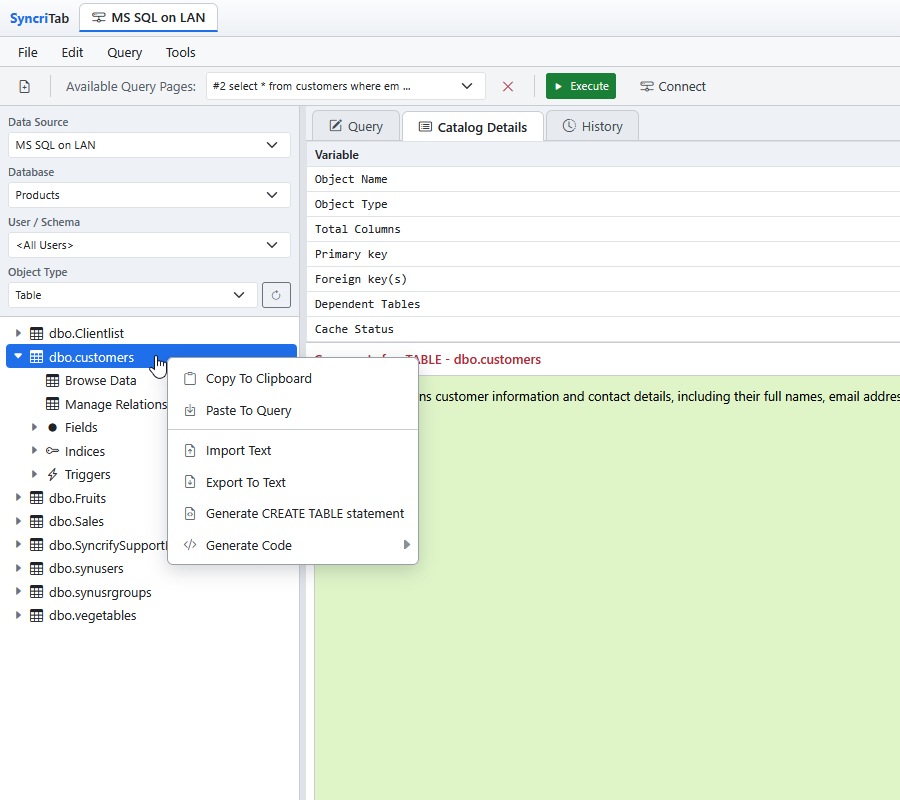Choose Copy To Clipboard menu entry
Viewport: 900px width, 800px height.
point(293,379)
